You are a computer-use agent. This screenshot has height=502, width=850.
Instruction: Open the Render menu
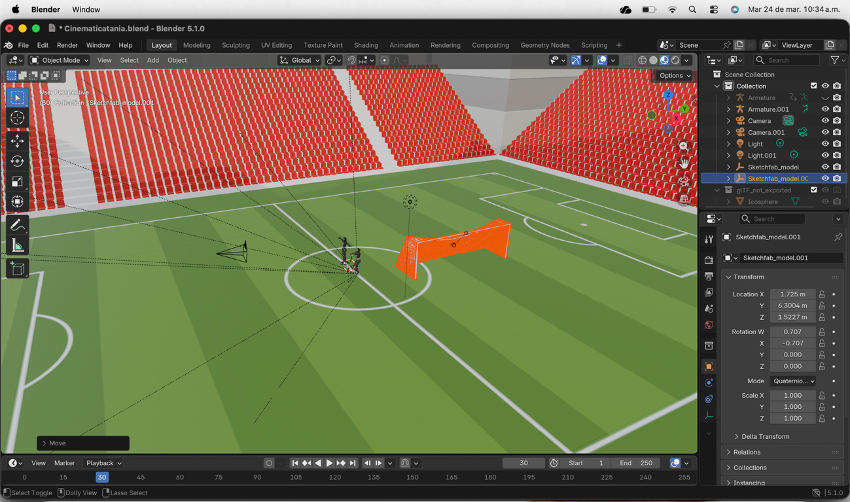click(67, 46)
